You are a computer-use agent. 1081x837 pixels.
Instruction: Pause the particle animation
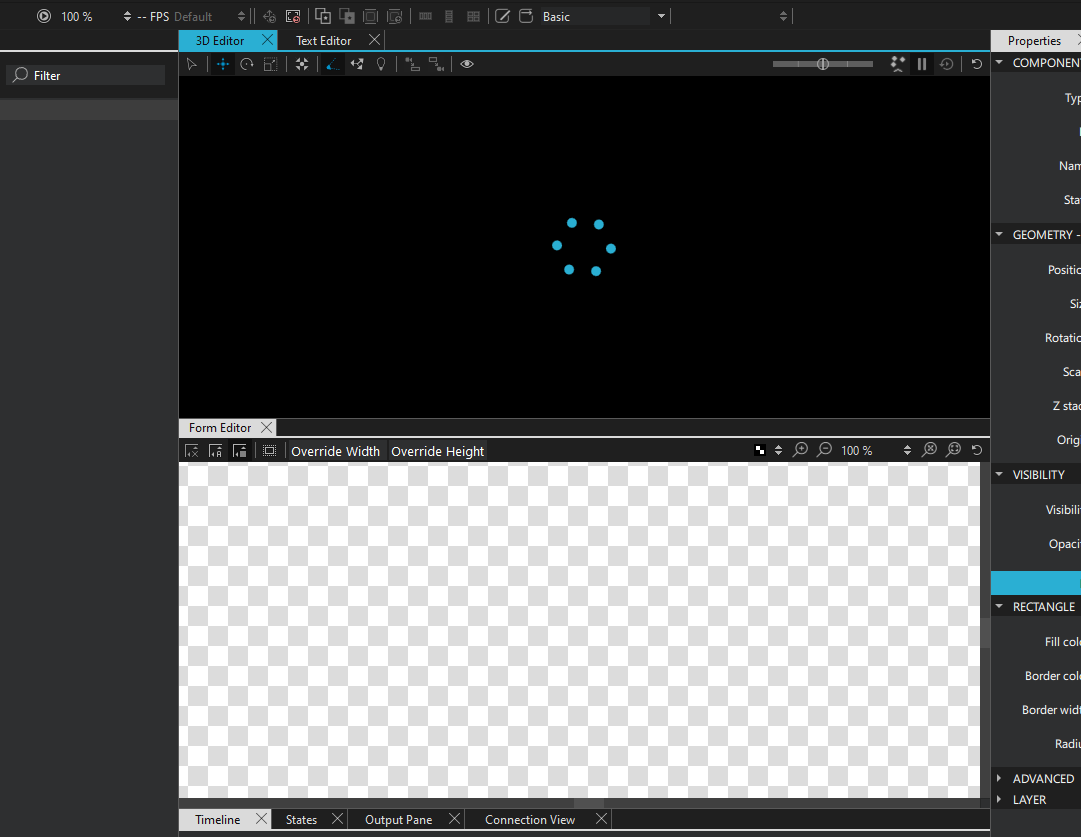click(x=921, y=64)
